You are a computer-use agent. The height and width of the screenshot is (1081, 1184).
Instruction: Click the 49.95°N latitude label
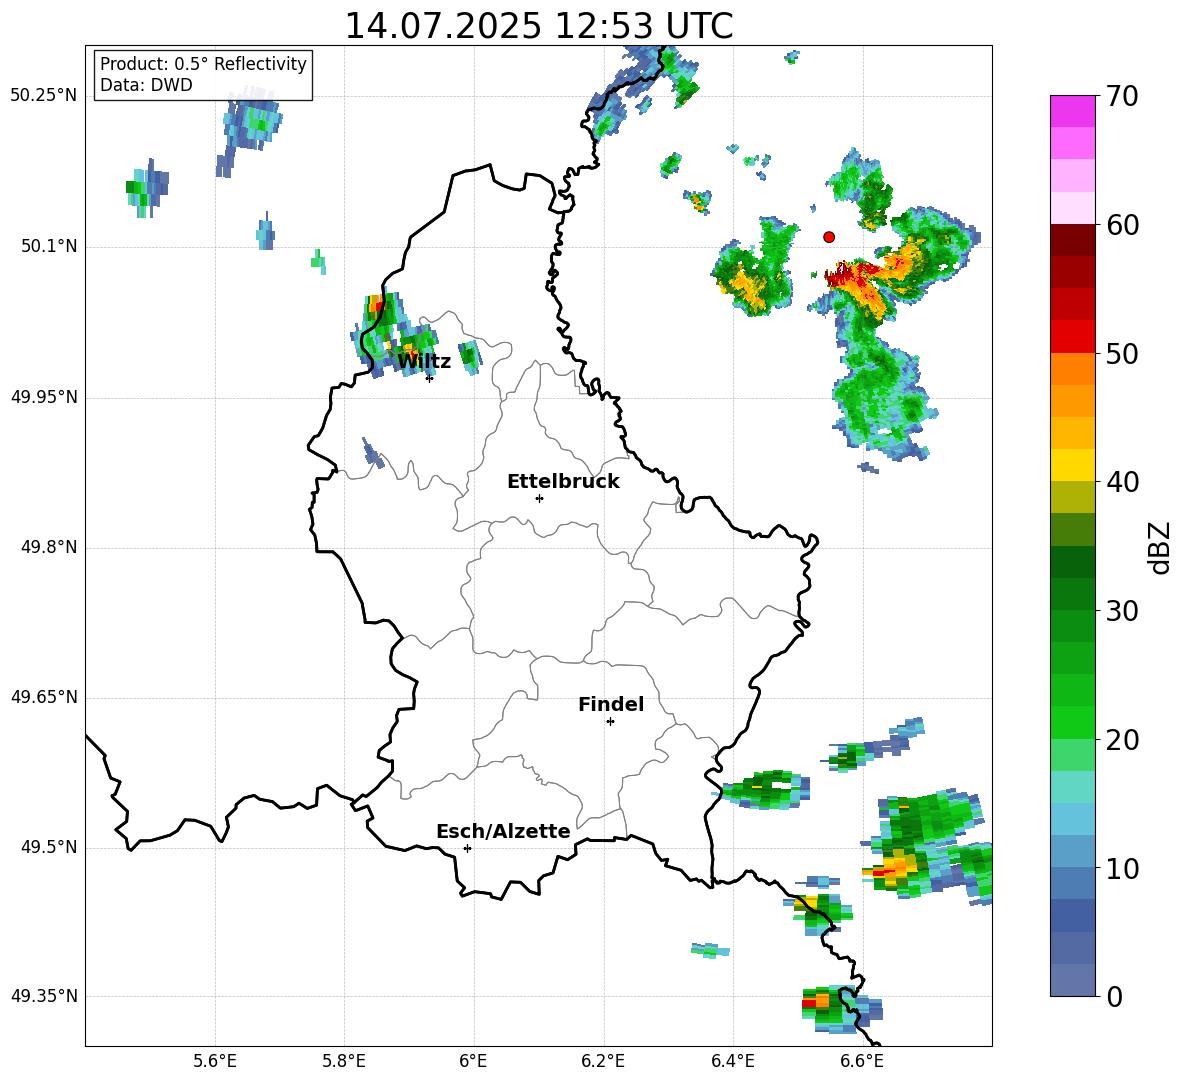click(44, 397)
